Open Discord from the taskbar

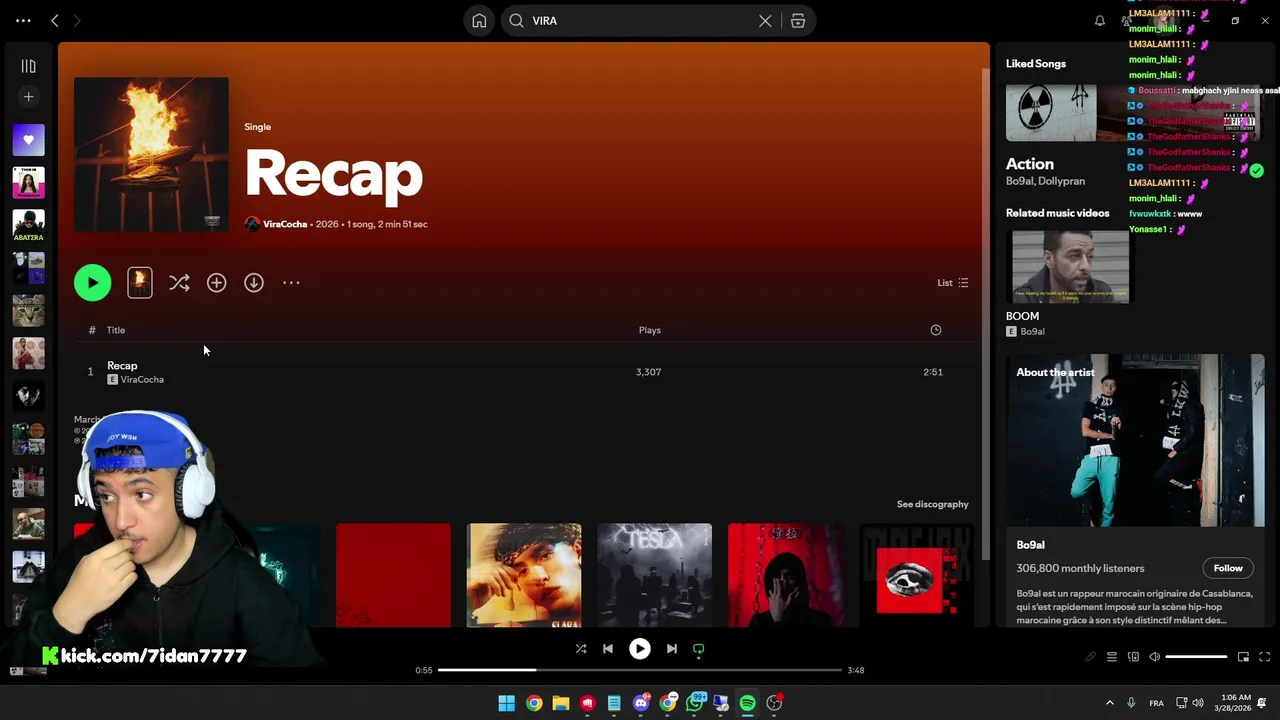tap(641, 703)
